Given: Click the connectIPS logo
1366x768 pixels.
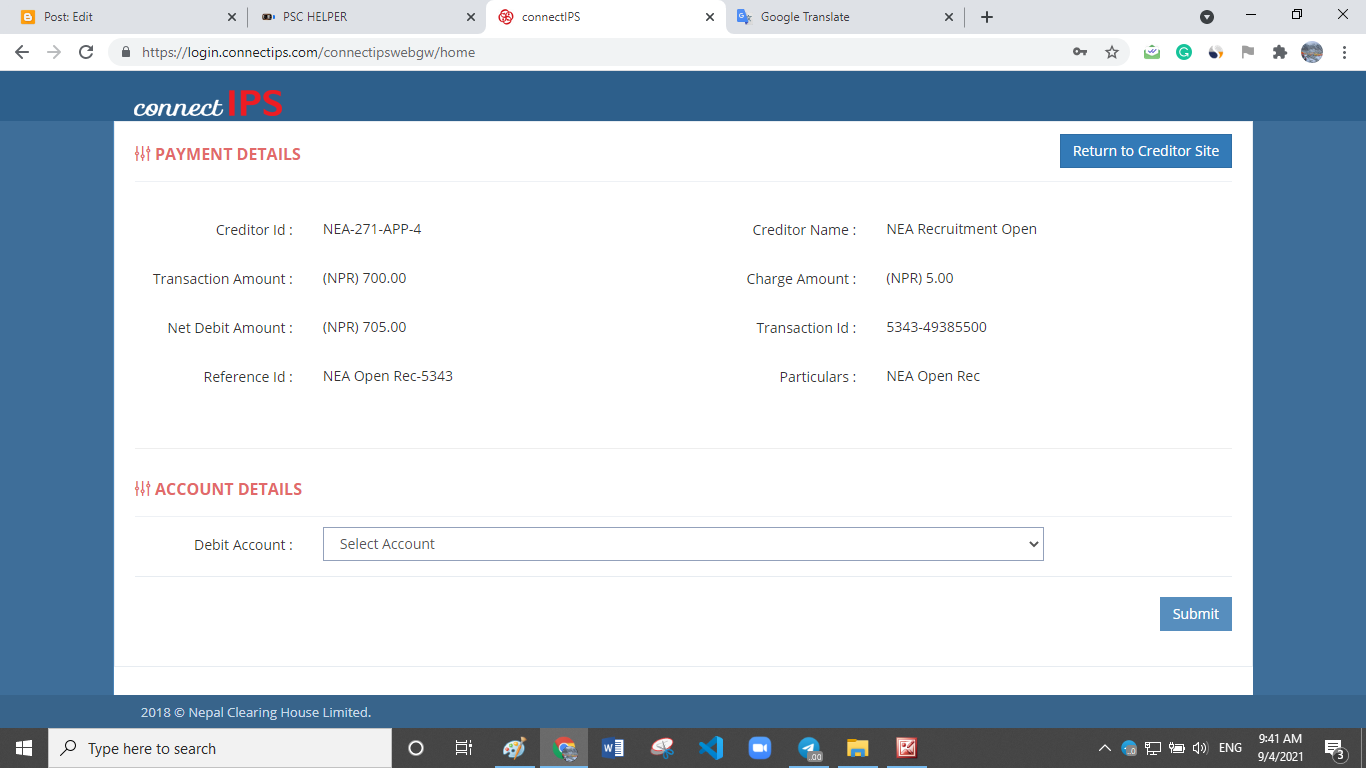Looking at the screenshot, I should [x=208, y=103].
